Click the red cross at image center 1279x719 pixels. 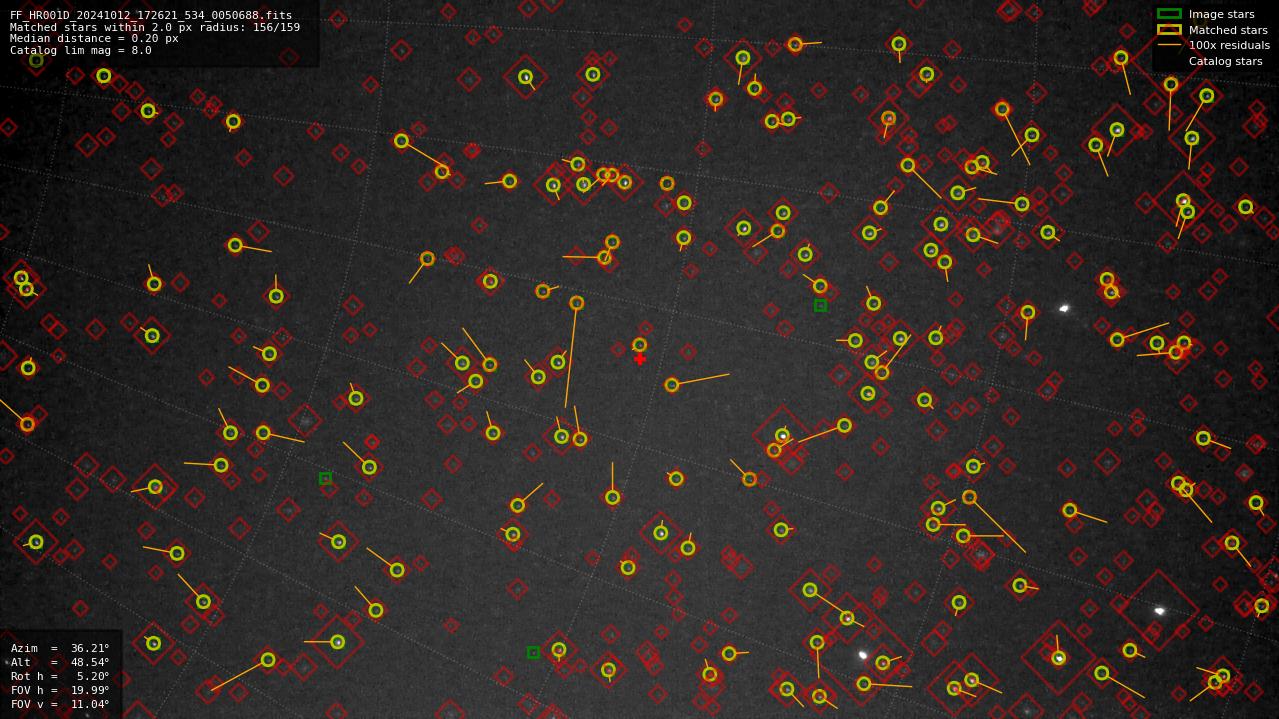coord(640,359)
